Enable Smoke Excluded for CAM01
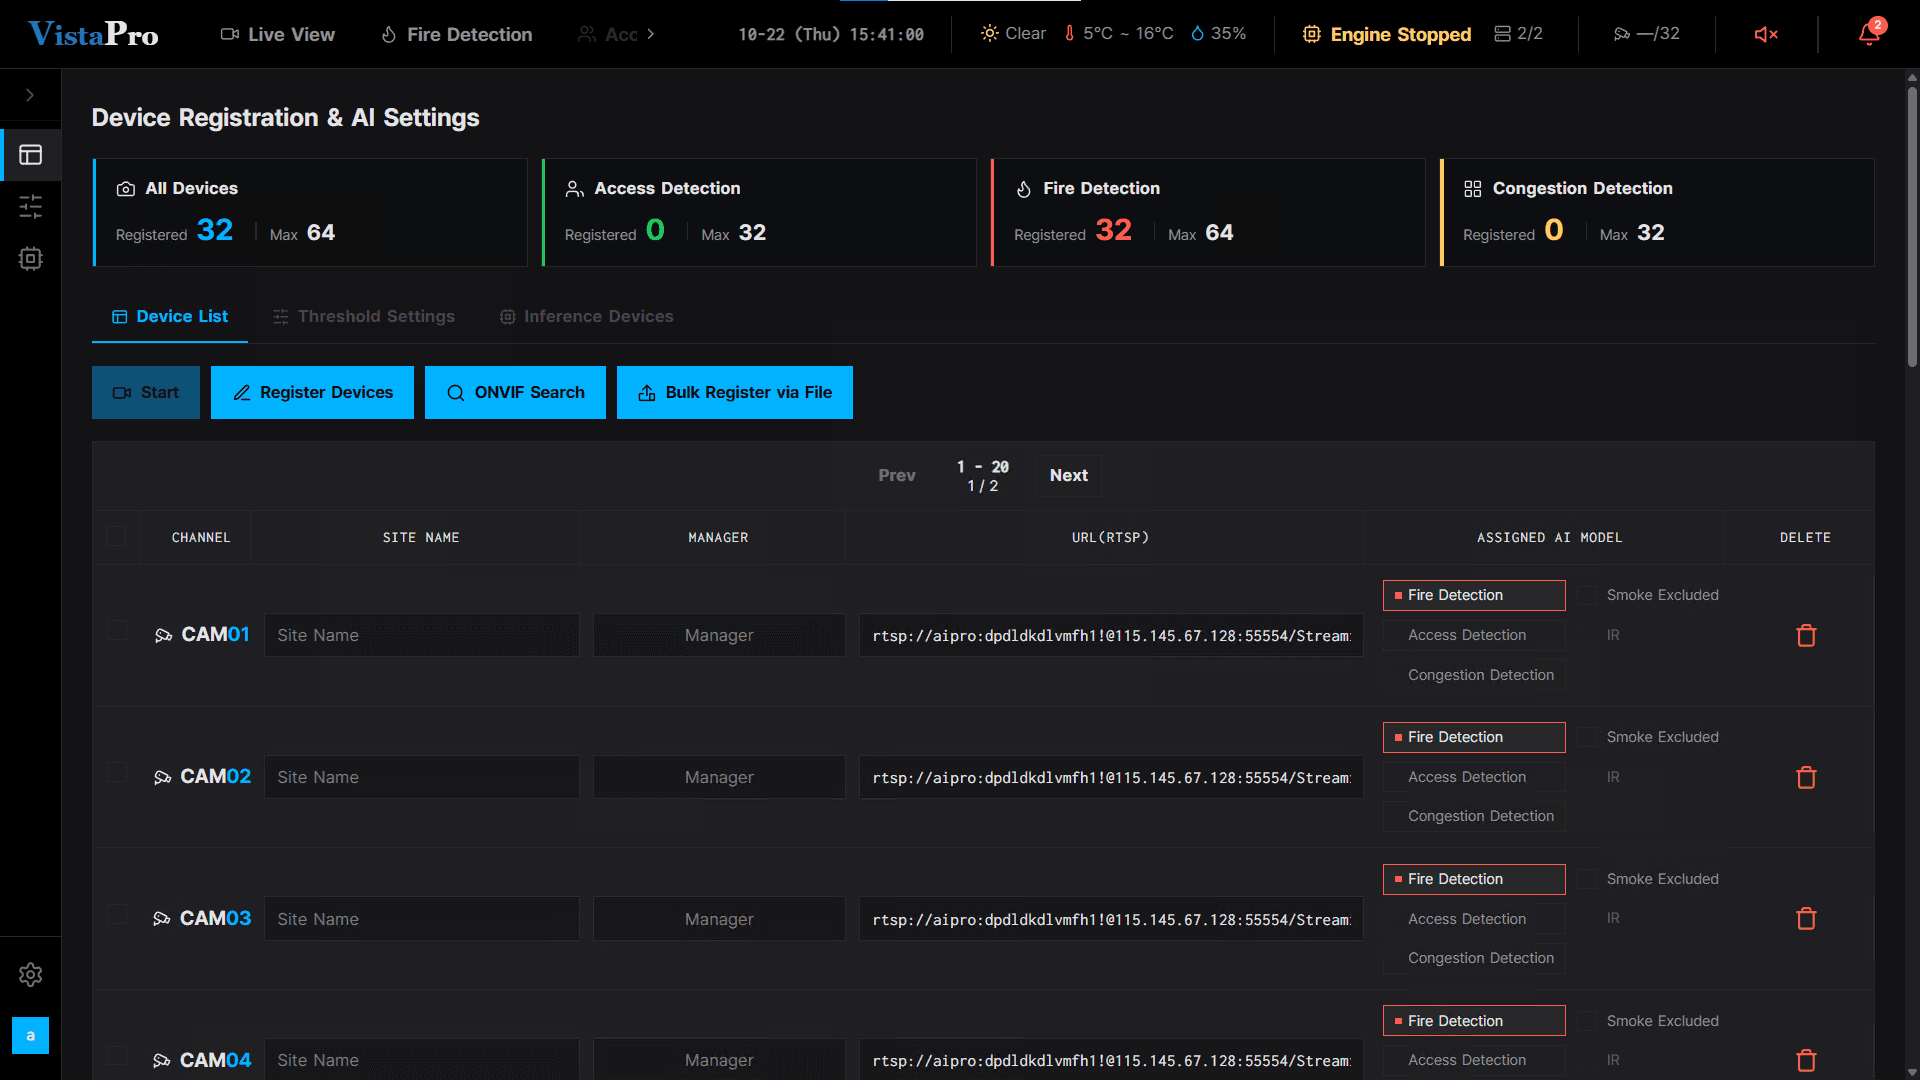 click(1587, 595)
